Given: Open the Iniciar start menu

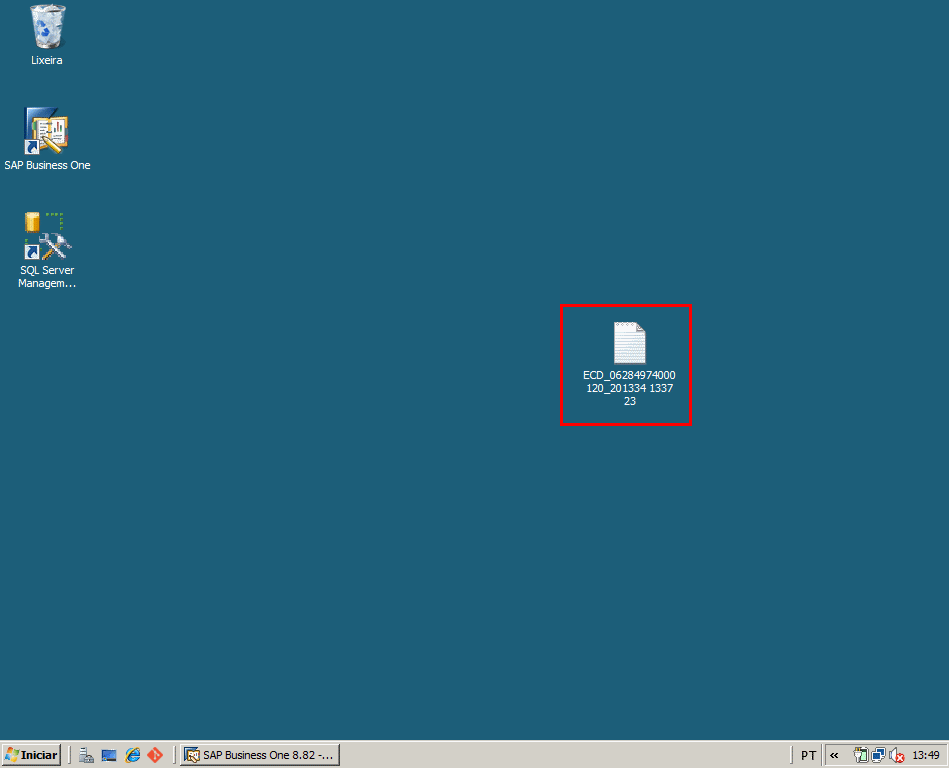Looking at the screenshot, I should click(x=31, y=755).
